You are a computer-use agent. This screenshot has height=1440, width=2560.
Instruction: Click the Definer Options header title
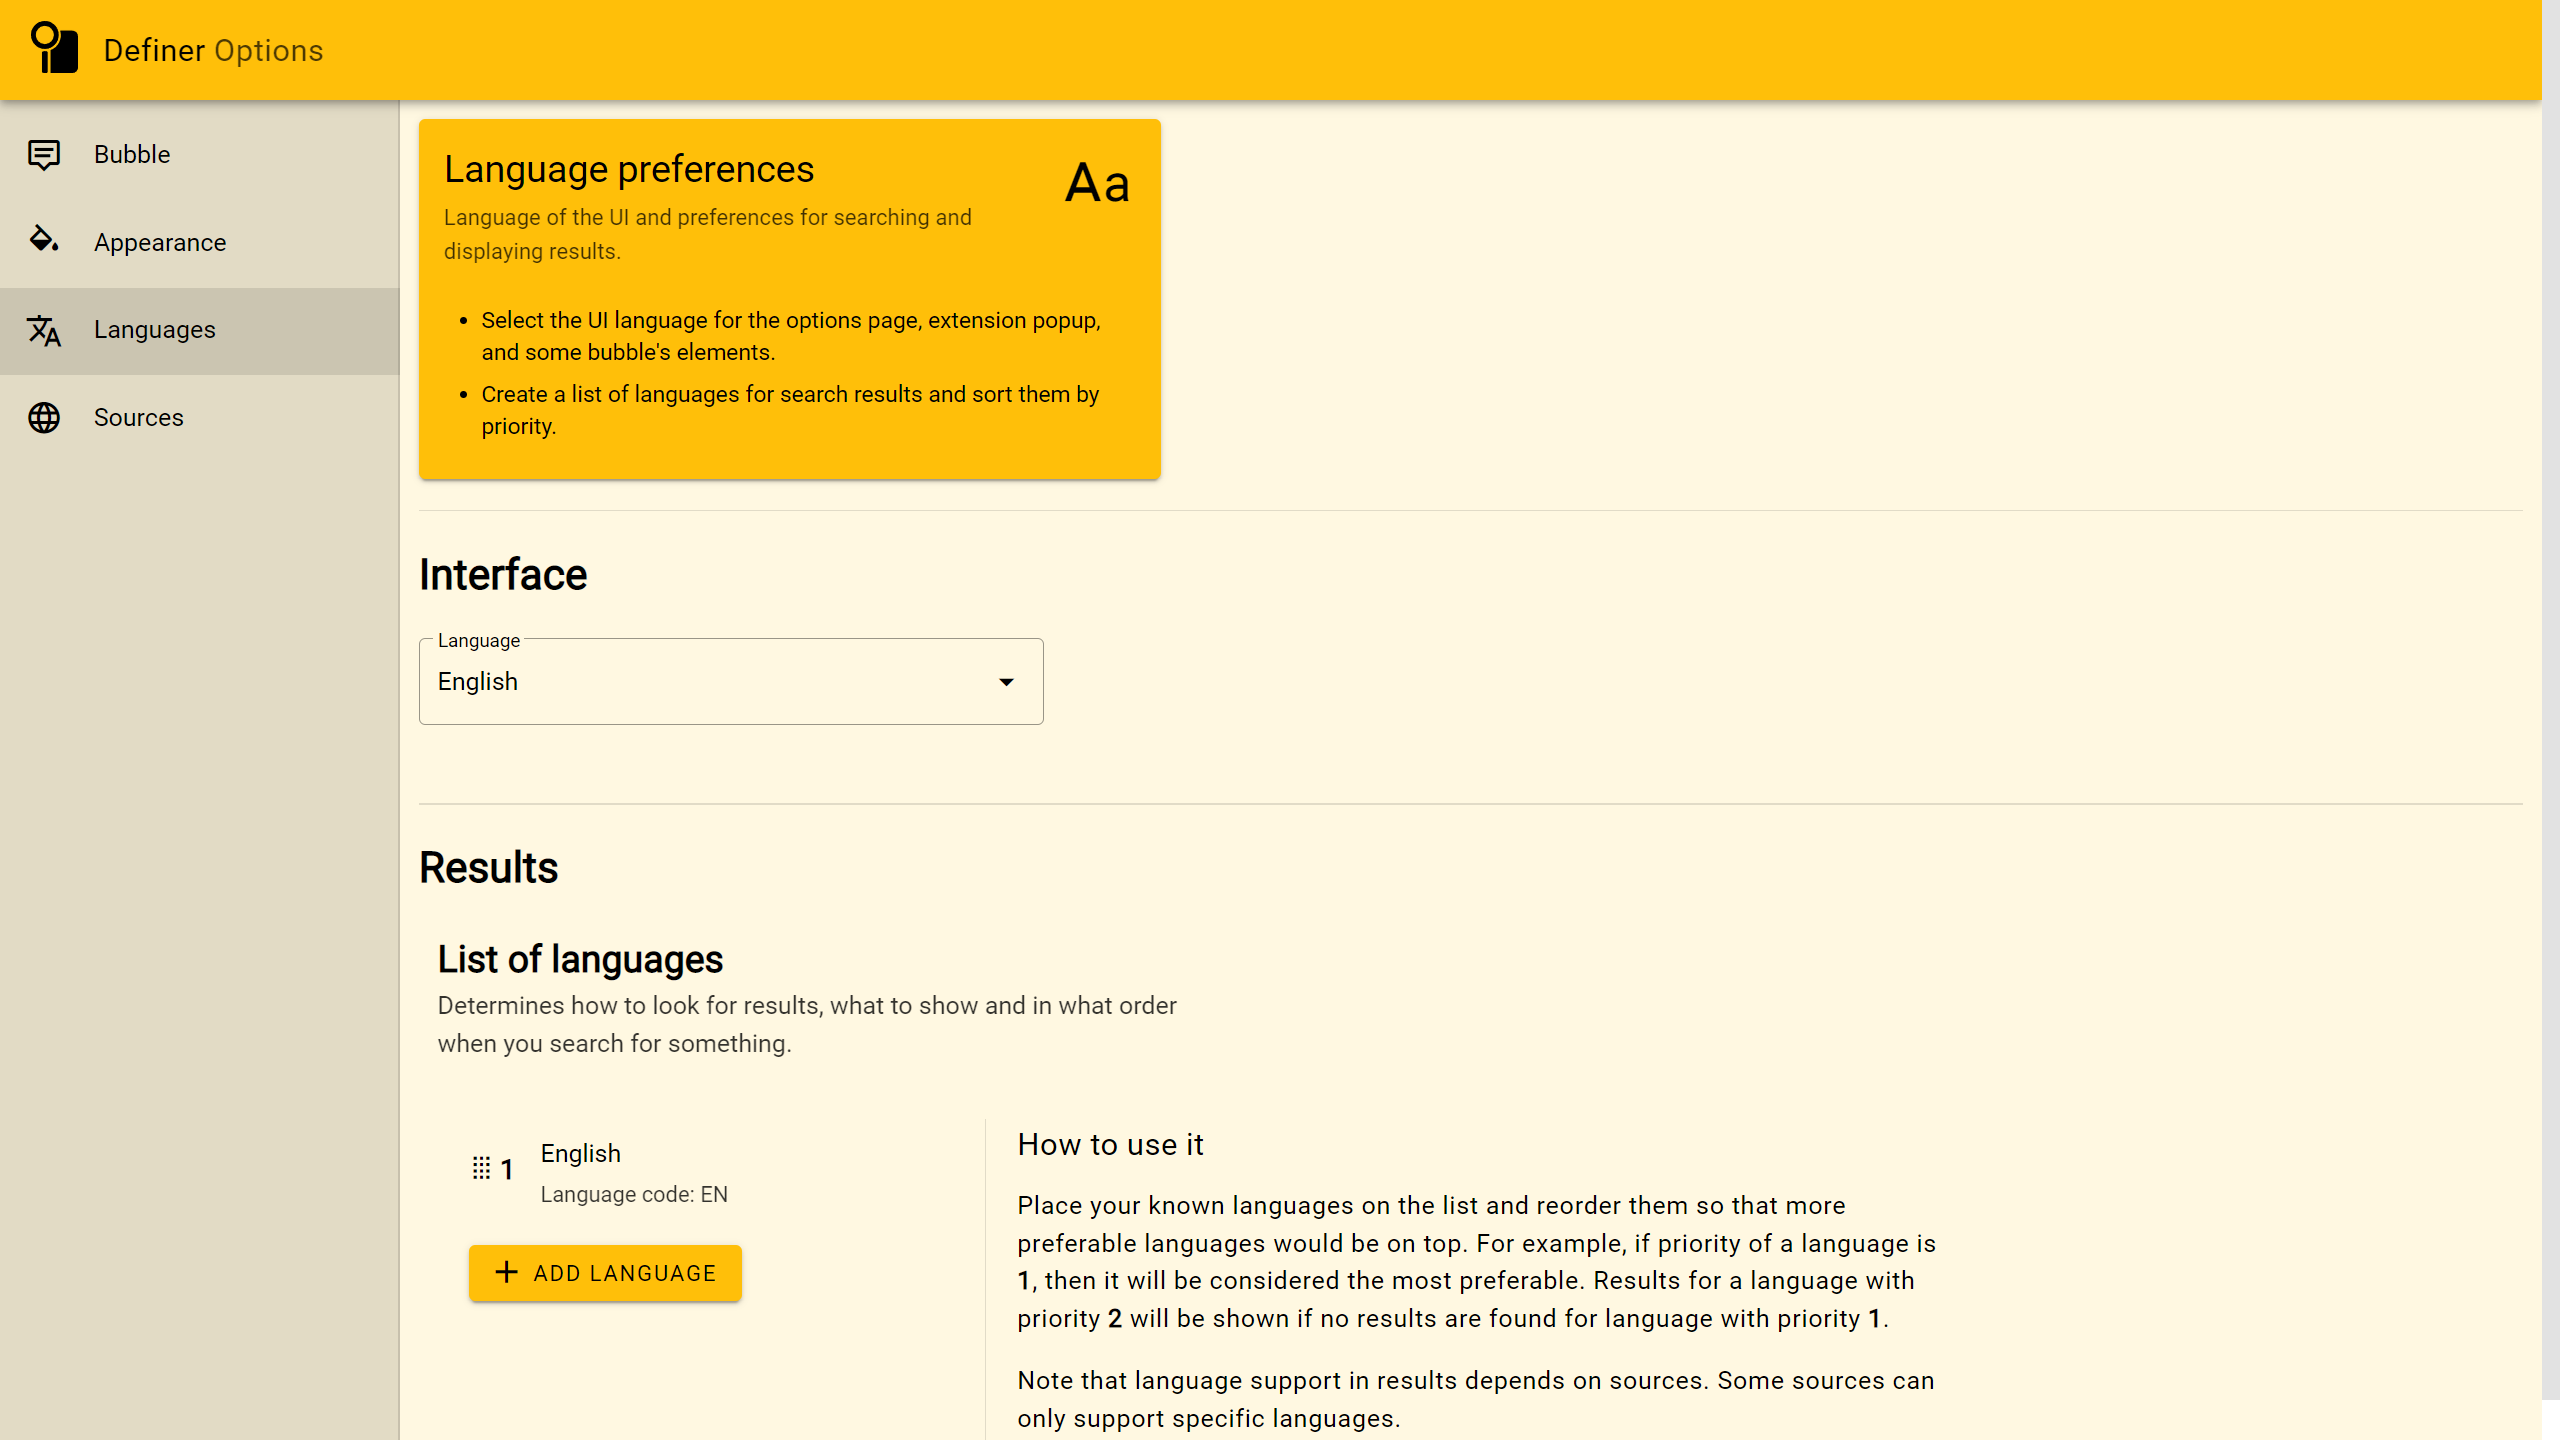(x=213, y=50)
